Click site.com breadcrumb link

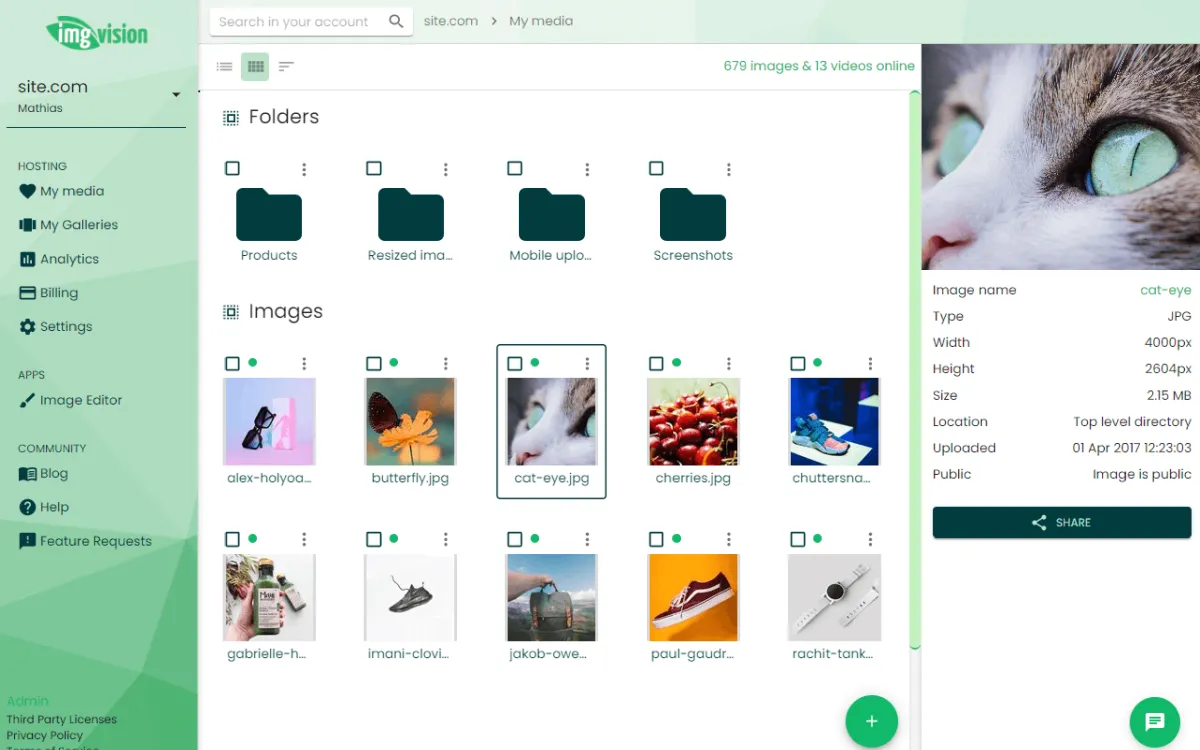(x=451, y=21)
